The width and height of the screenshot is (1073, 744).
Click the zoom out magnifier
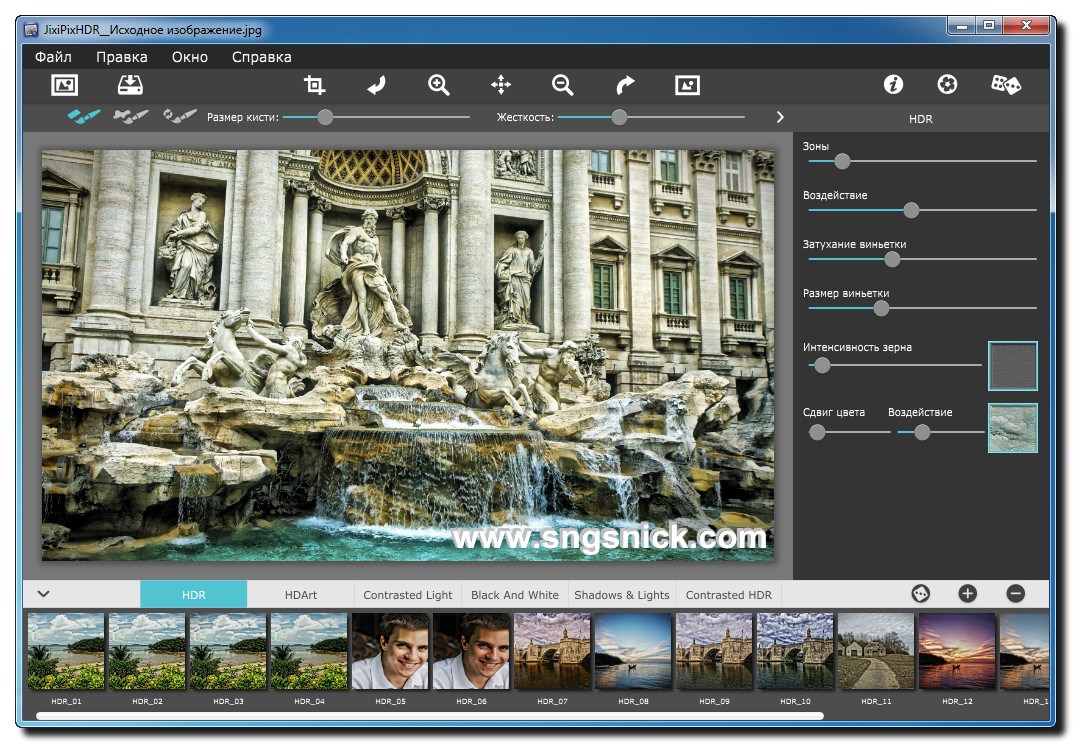563,85
